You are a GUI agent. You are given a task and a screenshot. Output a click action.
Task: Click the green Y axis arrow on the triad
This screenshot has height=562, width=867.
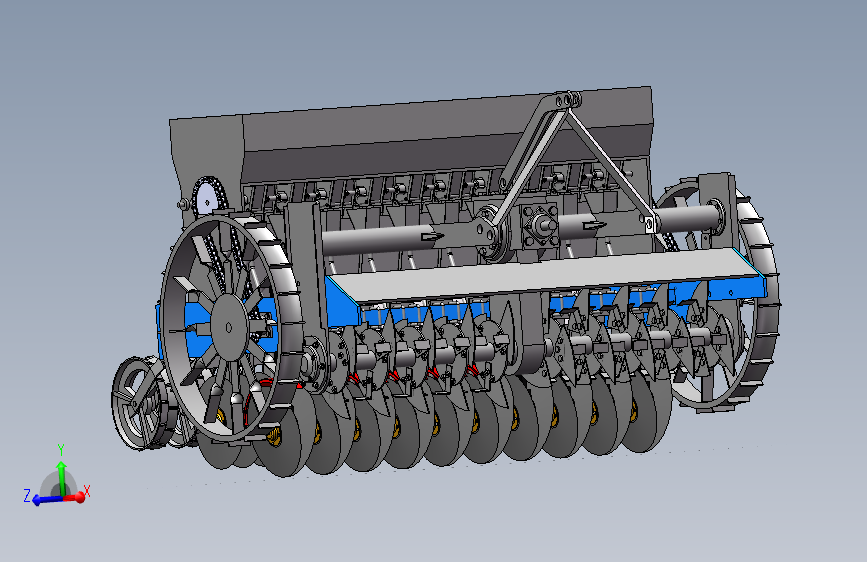(62, 477)
